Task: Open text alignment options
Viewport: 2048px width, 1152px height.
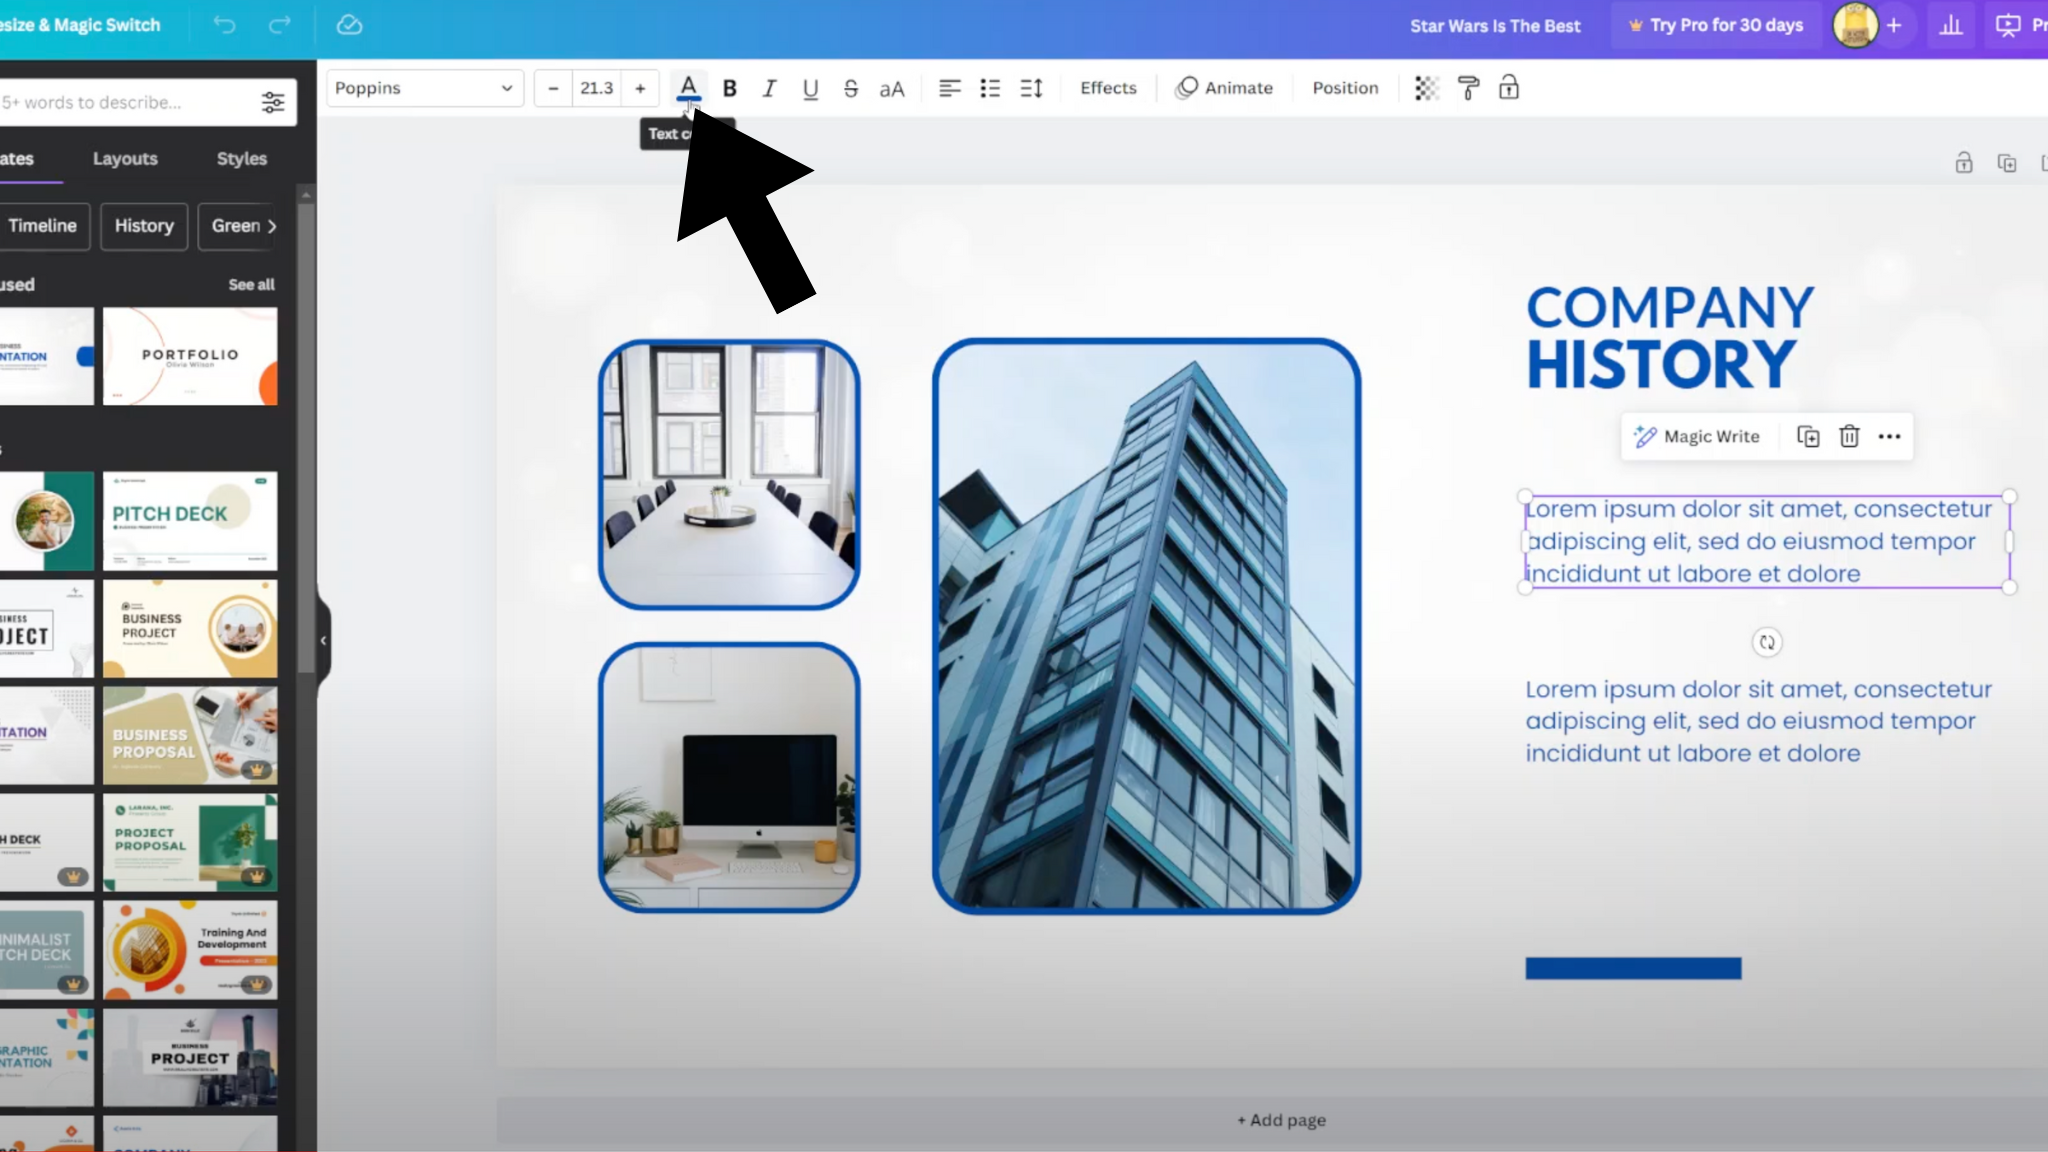Action: click(949, 88)
